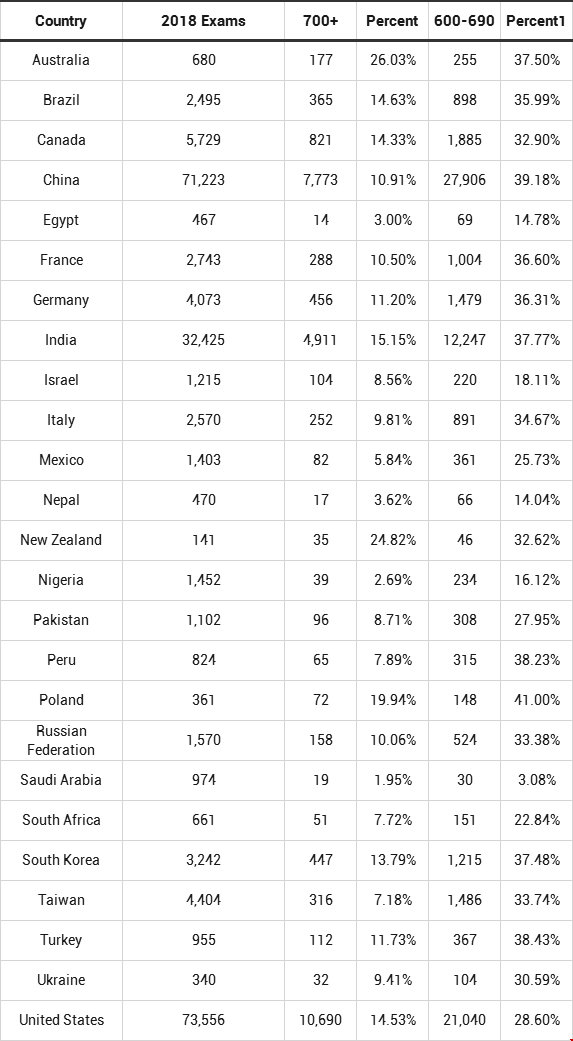Click the Australia country cell
Screen dimensions: 573x1041
61,60
